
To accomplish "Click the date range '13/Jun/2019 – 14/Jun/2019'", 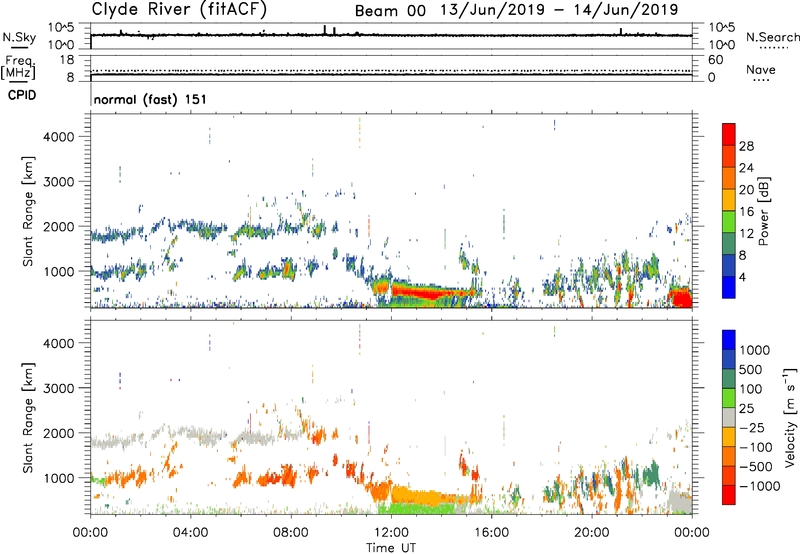I will point(559,10).
